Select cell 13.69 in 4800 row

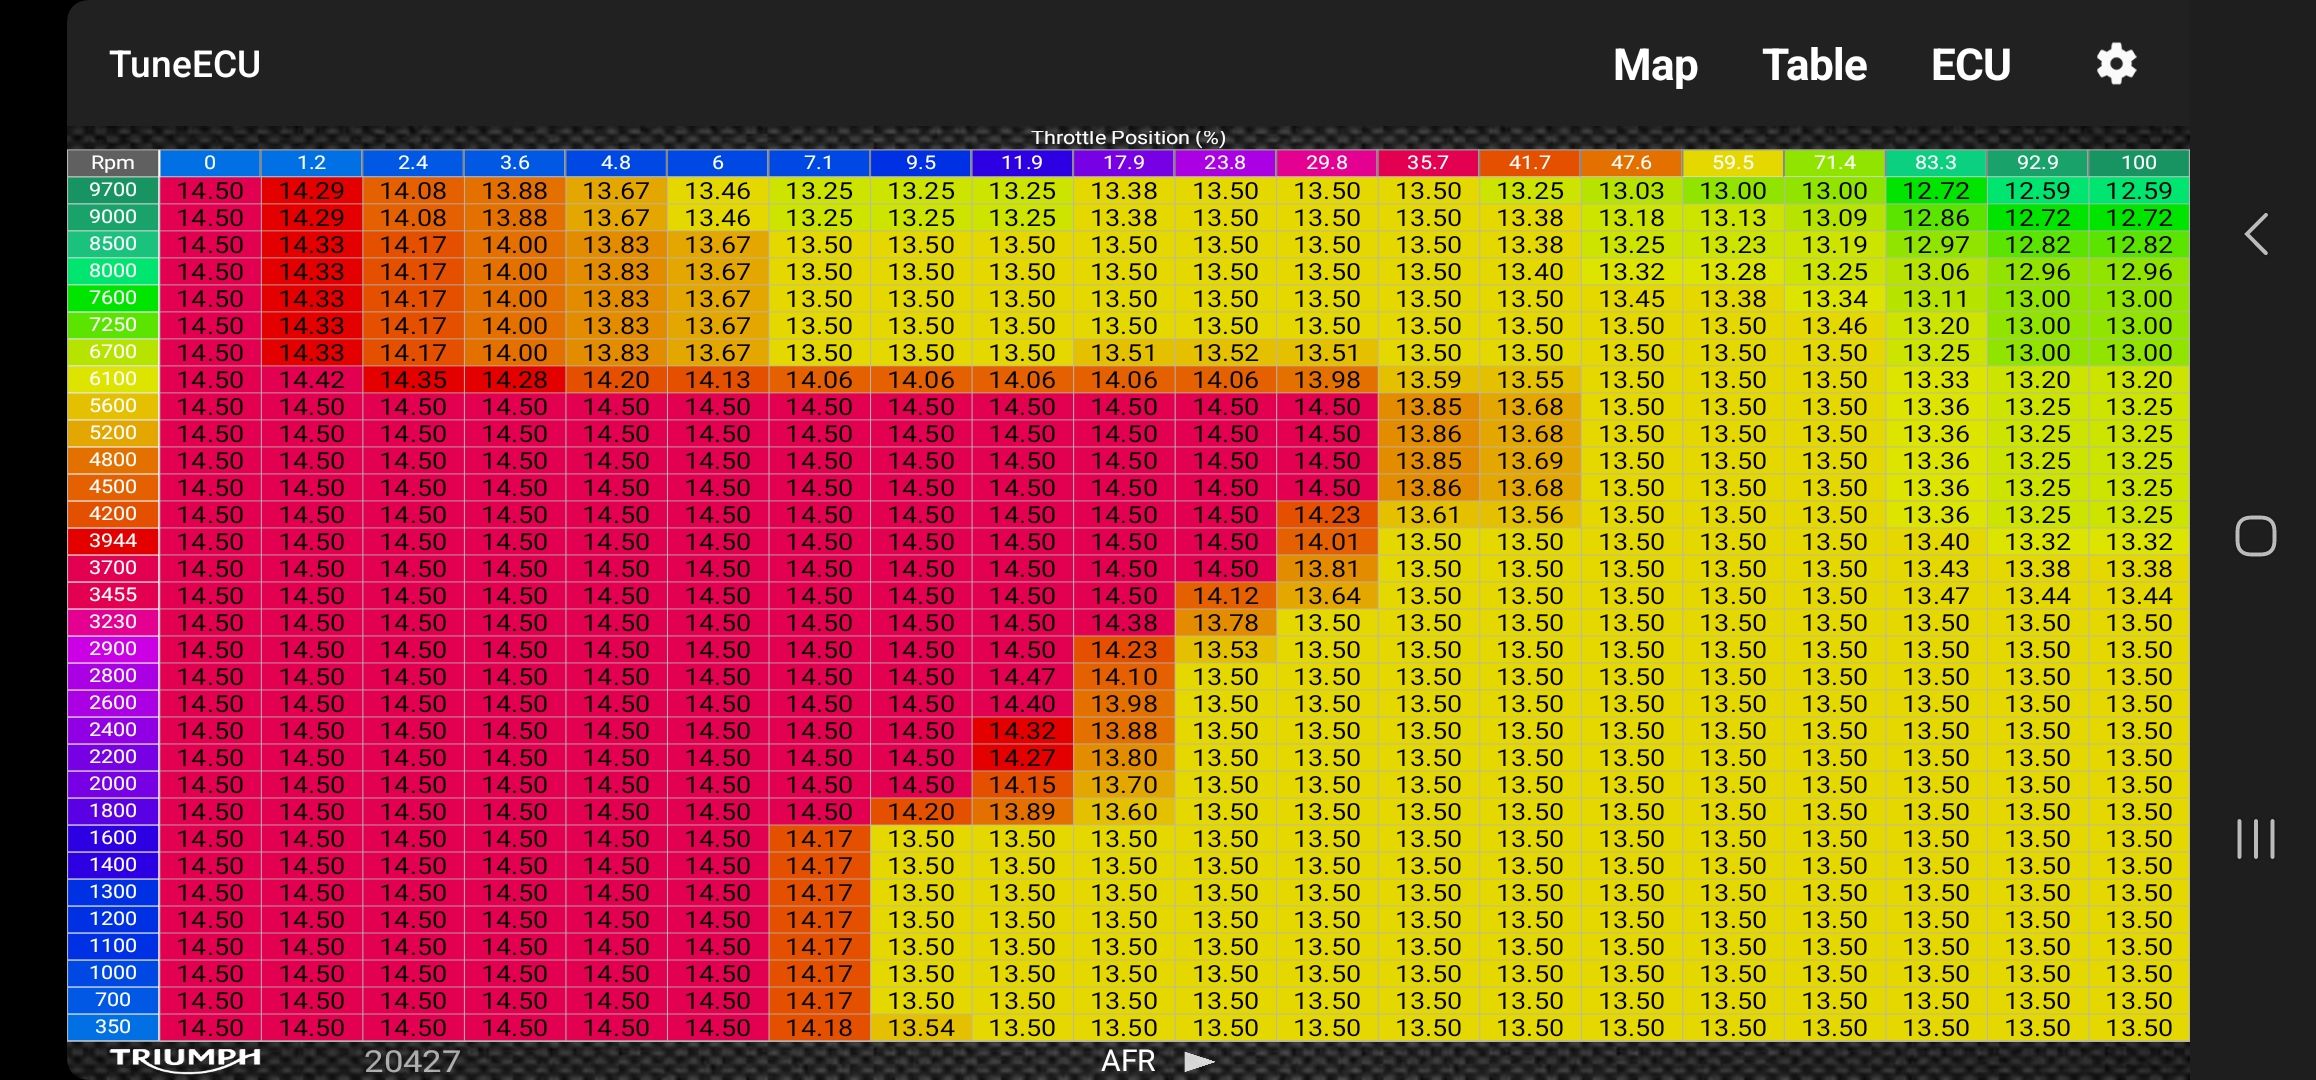(1529, 461)
